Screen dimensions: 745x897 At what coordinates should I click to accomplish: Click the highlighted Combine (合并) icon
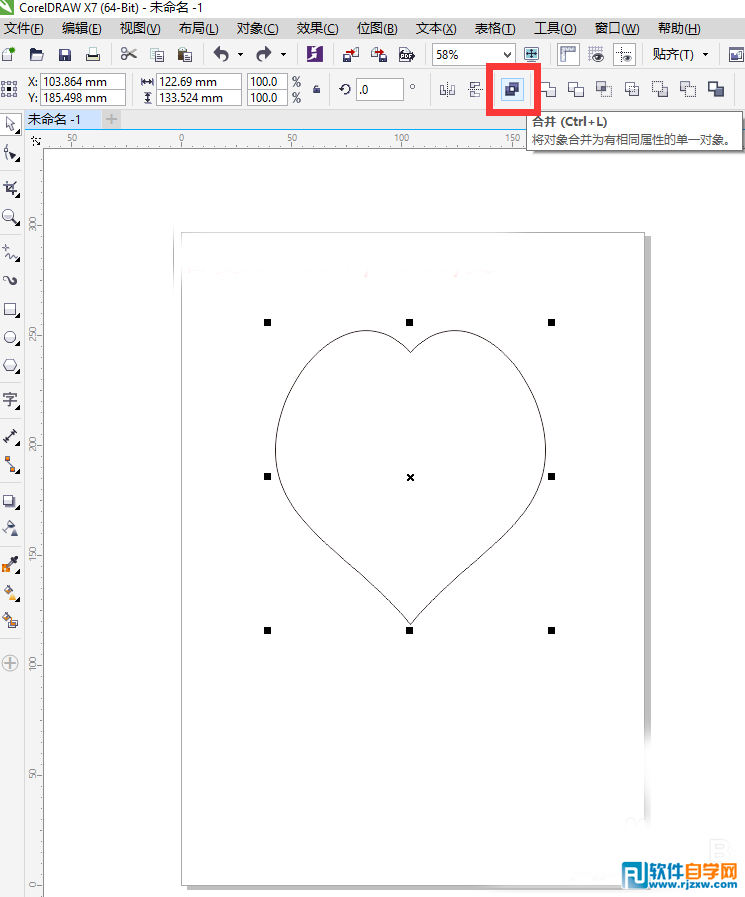coord(512,90)
